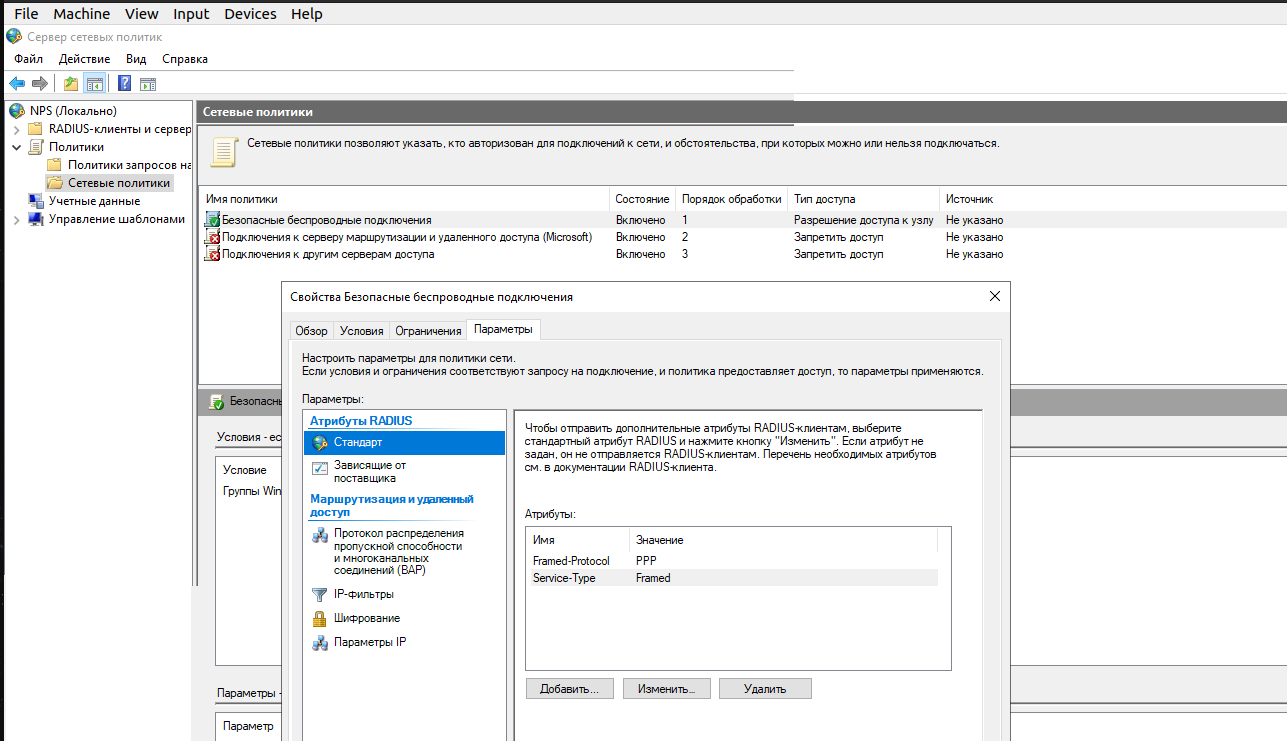Select Зависящие от поставщика attributes icon
The height and width of the screenshot is (741, 1287).
[x=320, y=467]
